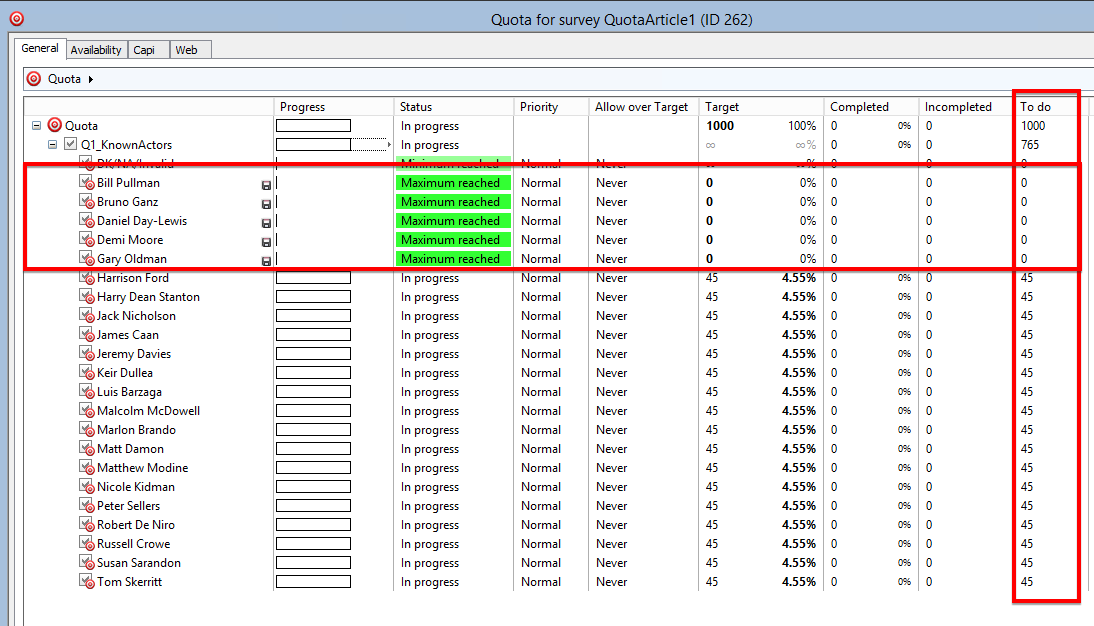This screenshot has height=626, width=1094.
Task: Click the quota target icon beside Harrison Ford
Action: [89, 280]
